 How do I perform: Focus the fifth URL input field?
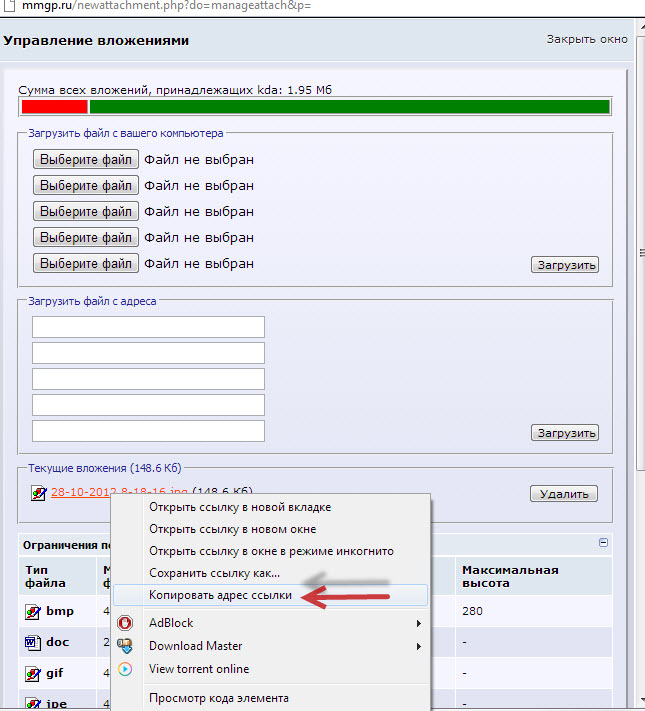tap(148, 431)
